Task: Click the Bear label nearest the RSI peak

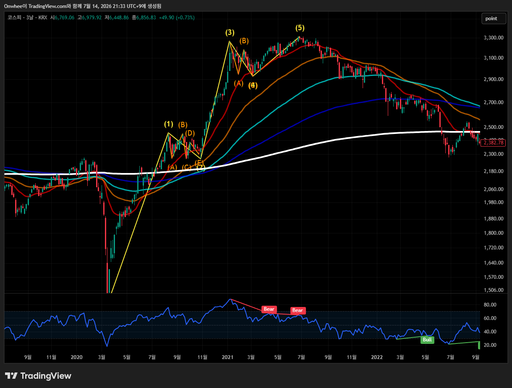Action: (269, 309)
